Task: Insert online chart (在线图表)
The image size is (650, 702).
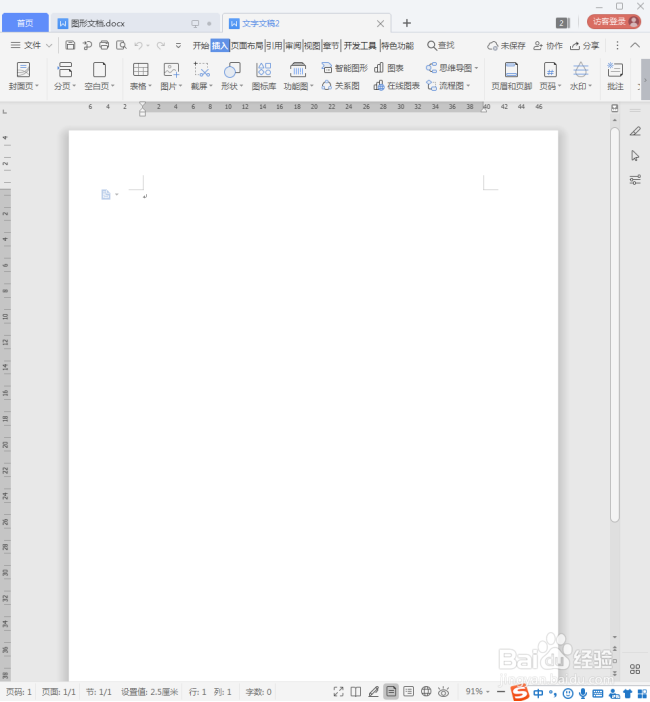Action: coord(397,86)
